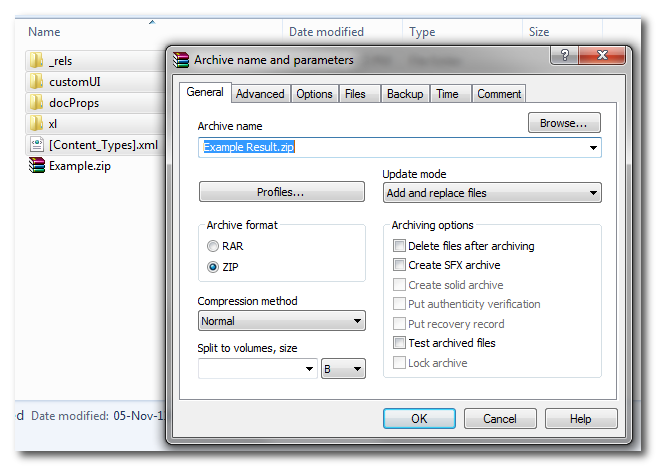
Task: Enable Delete files after archiving
Action: 400,246
